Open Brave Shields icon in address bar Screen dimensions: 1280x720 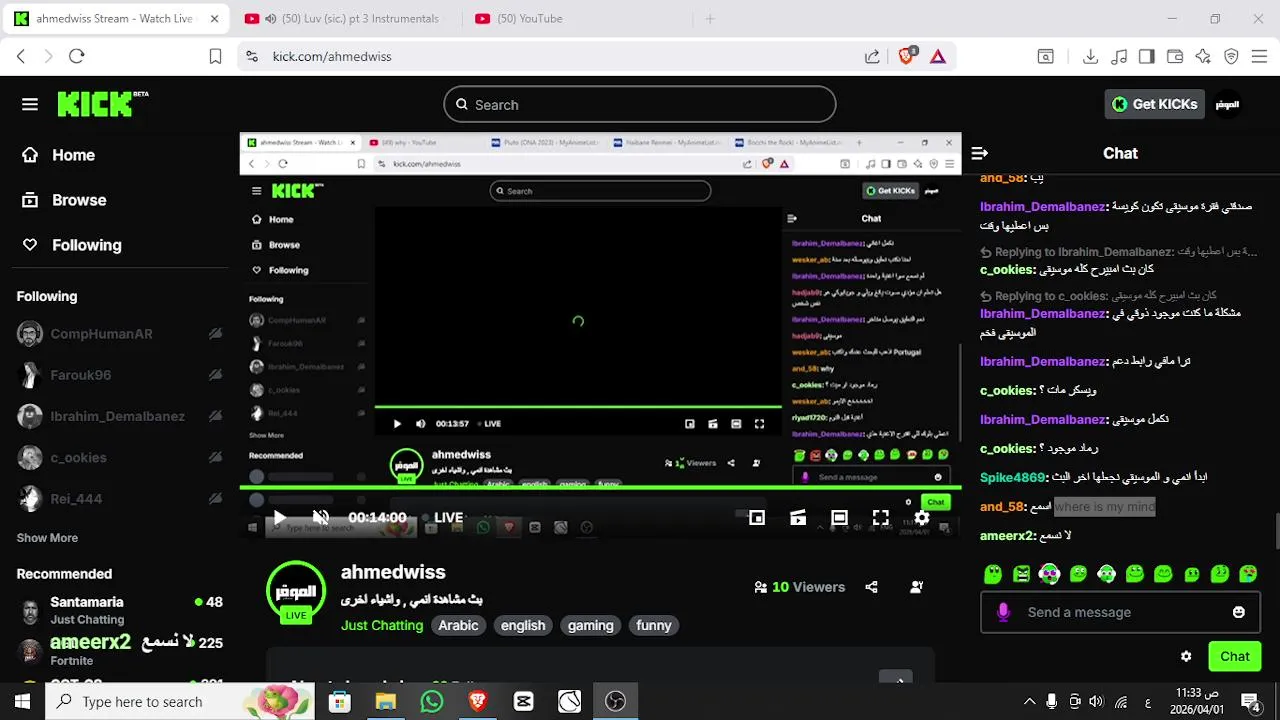[906, 57]
